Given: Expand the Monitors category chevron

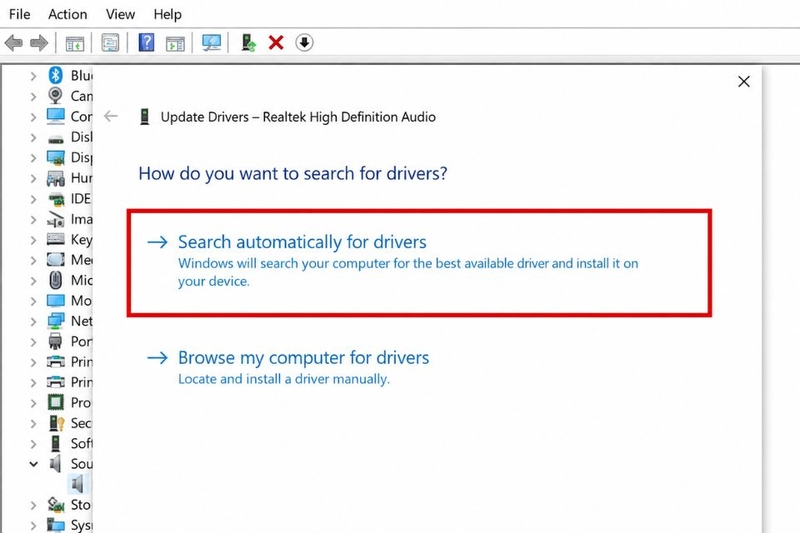Looking at the screenshot, I should click(33, 301).
